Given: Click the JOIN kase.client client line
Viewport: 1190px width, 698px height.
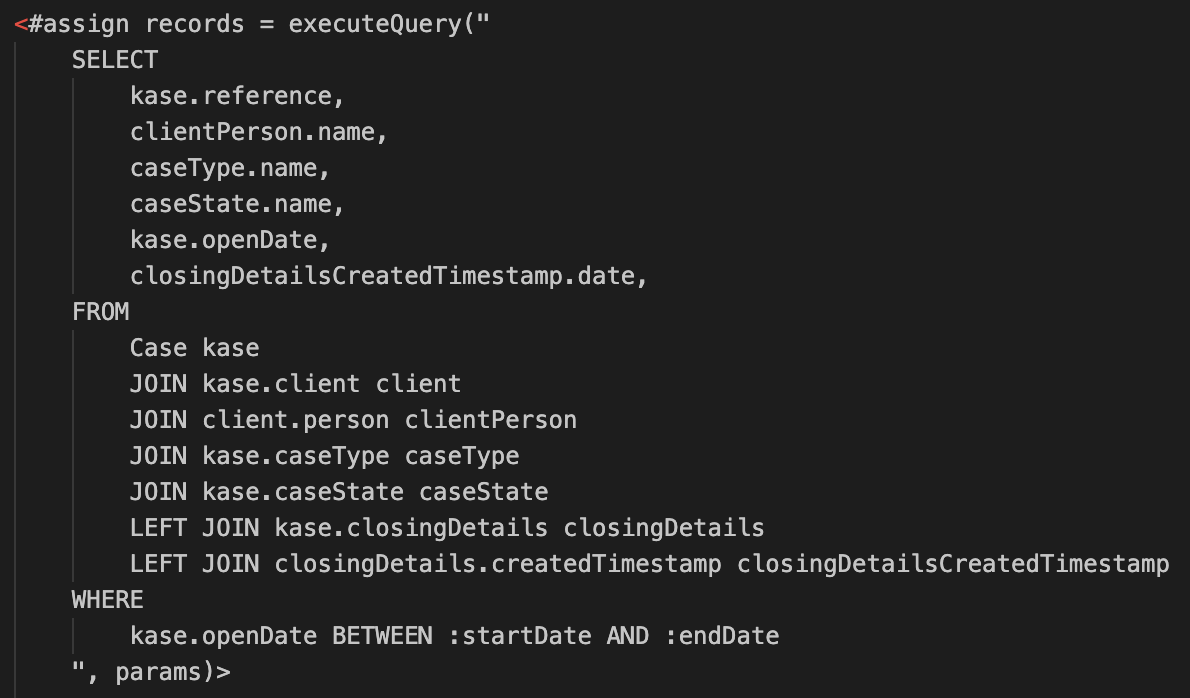Looking at the screenshot, I should [295, 384].
